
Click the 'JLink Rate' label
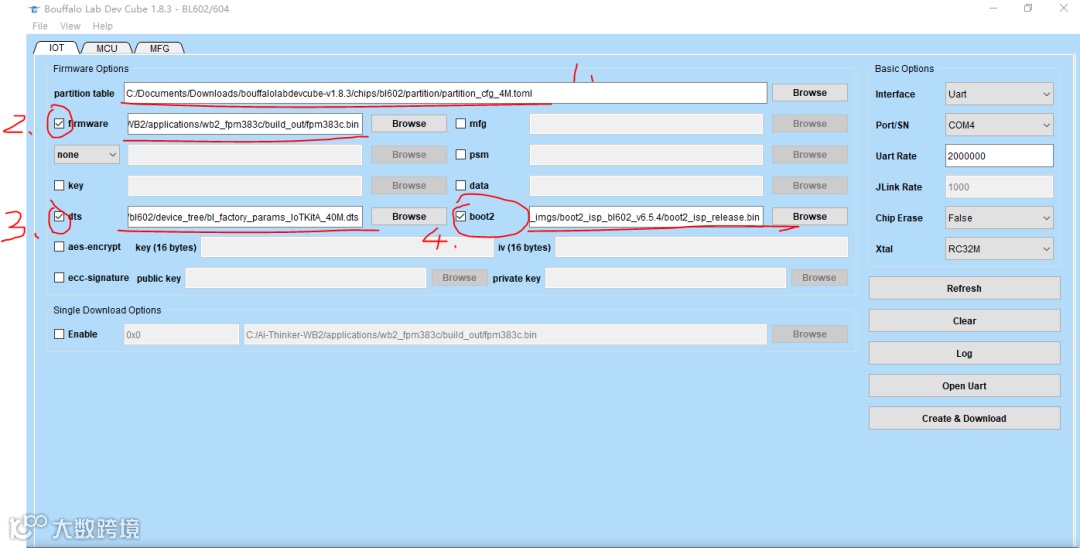pos(899,187)
